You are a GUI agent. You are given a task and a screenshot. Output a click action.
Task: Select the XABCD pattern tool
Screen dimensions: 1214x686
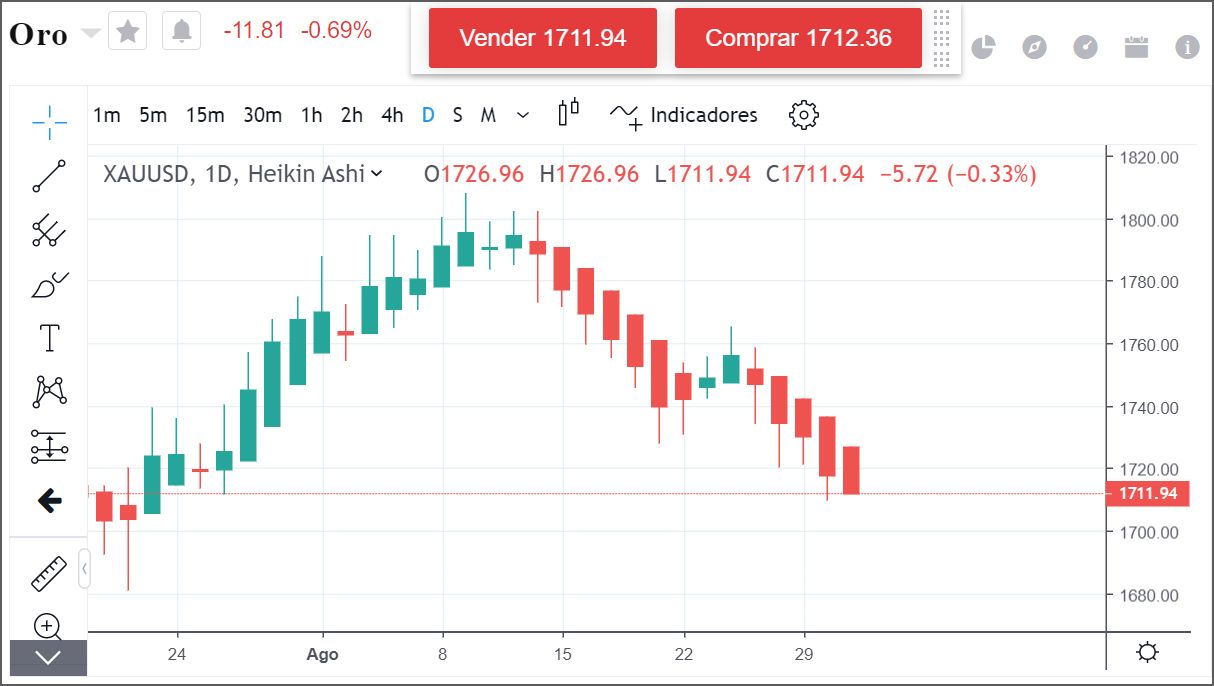pyautogui.click(x=49, y=391)
